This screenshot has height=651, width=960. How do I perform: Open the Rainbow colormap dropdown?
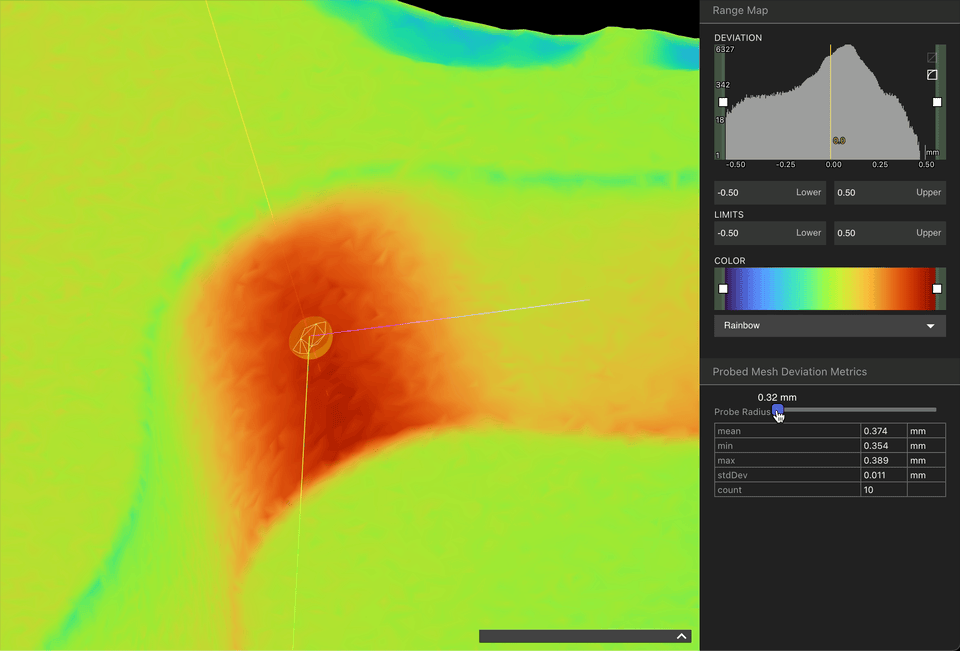(830, 326)
